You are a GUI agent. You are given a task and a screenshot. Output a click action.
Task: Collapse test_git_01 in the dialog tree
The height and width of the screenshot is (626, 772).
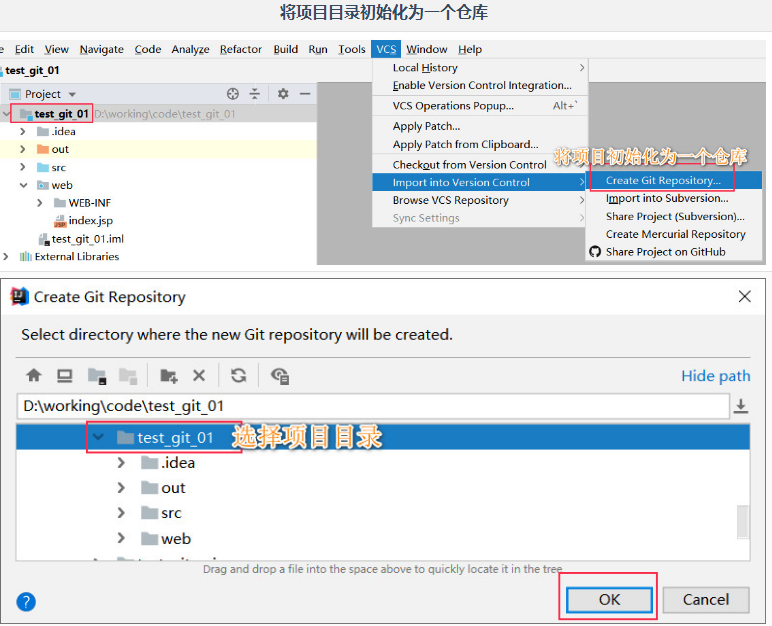(x=98, y=437)
